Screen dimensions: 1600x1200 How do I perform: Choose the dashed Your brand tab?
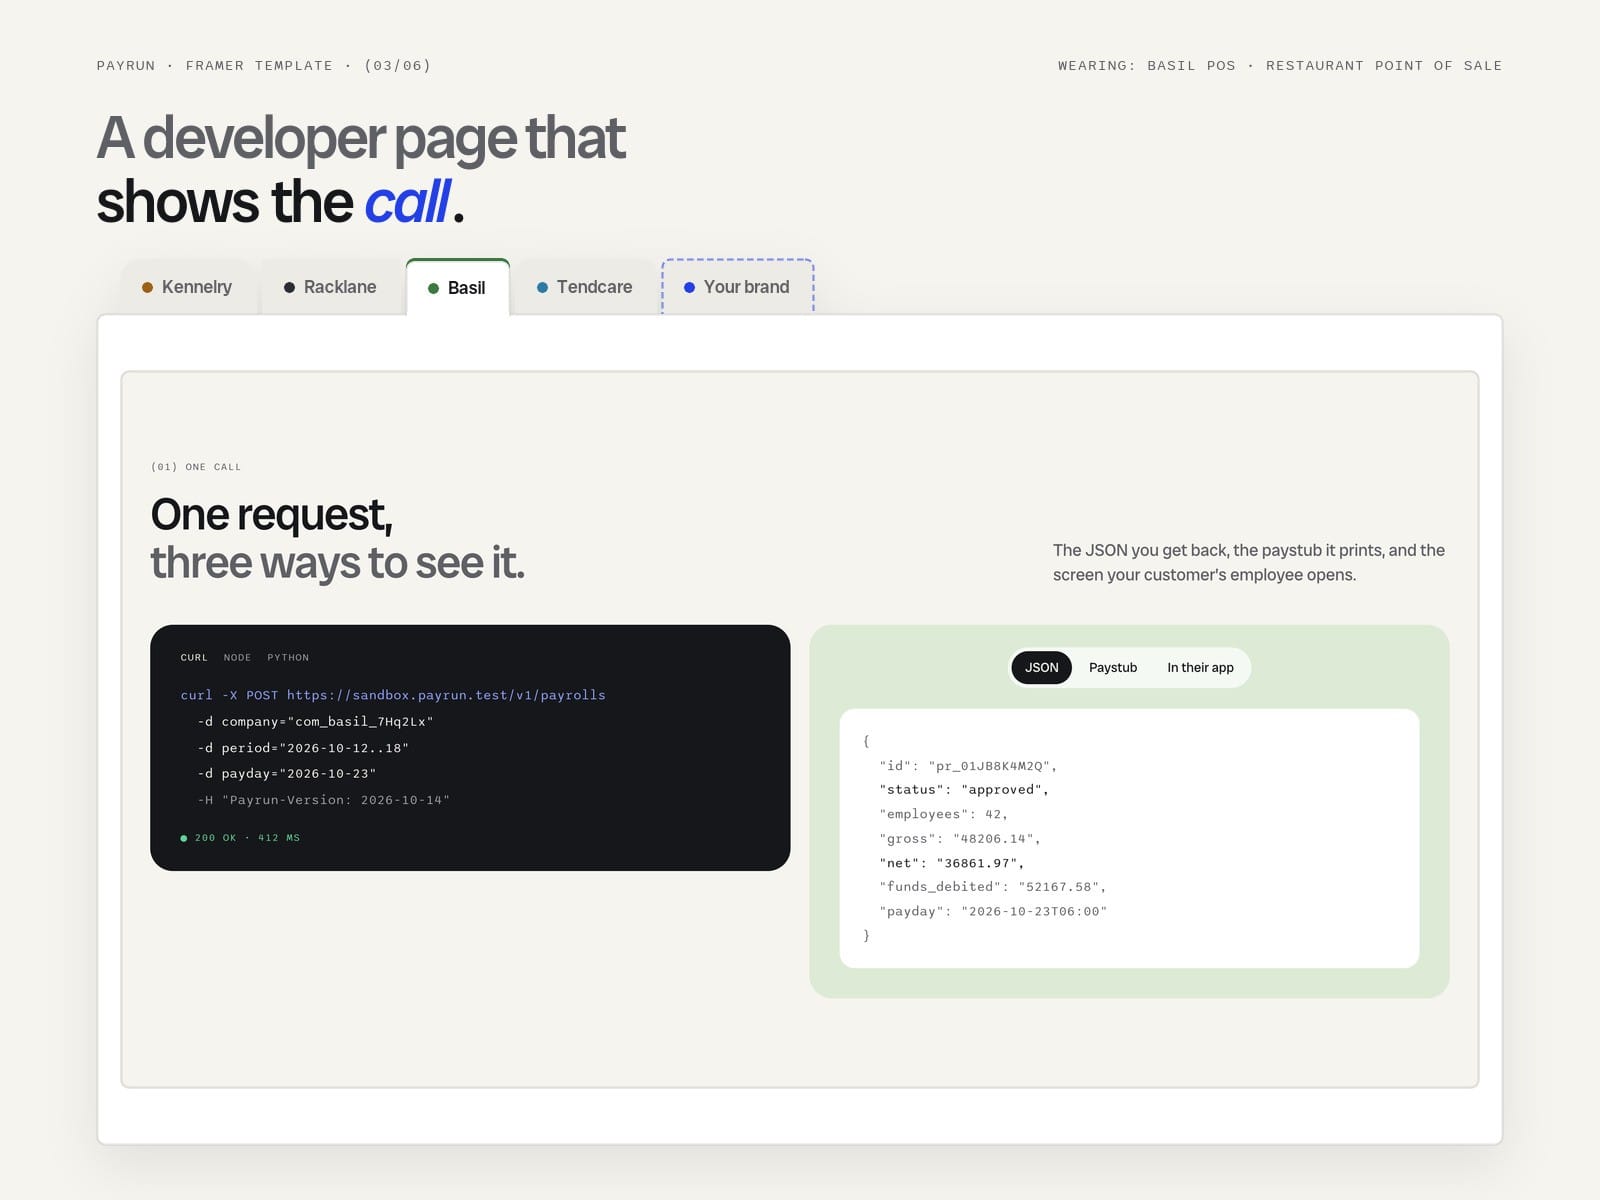pyautogui.click(x=737, y=287)
